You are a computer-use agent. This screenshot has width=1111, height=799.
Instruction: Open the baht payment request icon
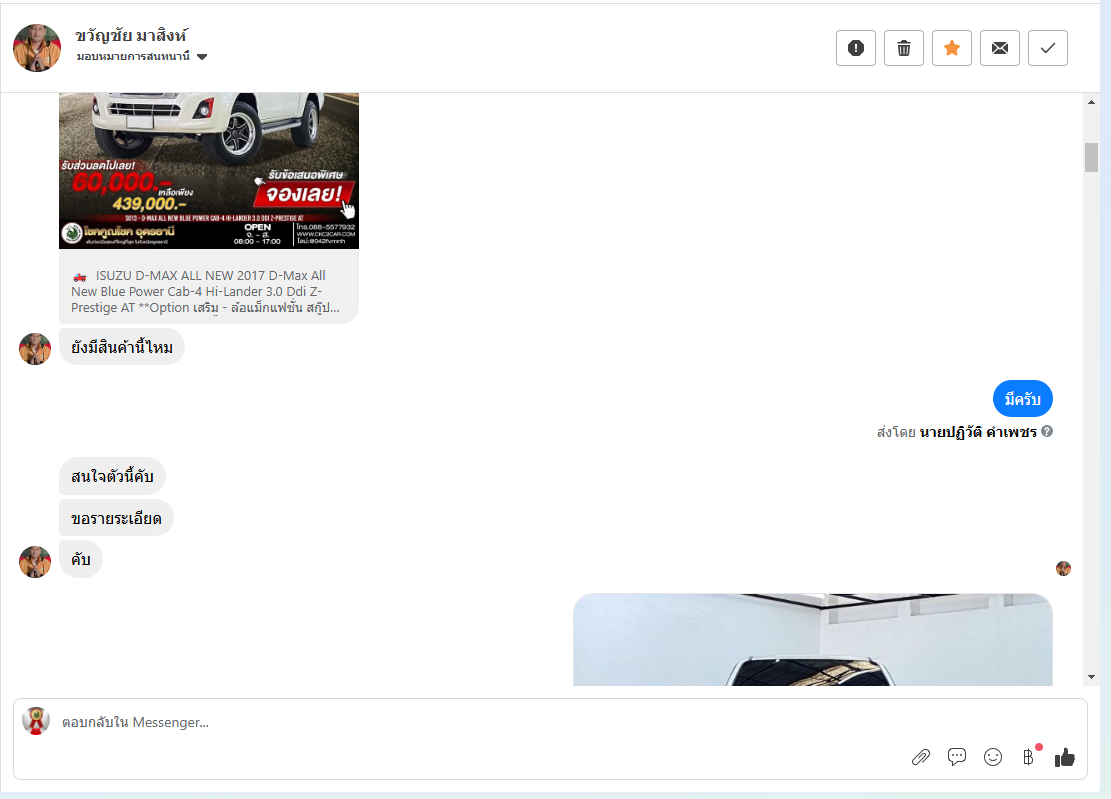point(1029,757)
